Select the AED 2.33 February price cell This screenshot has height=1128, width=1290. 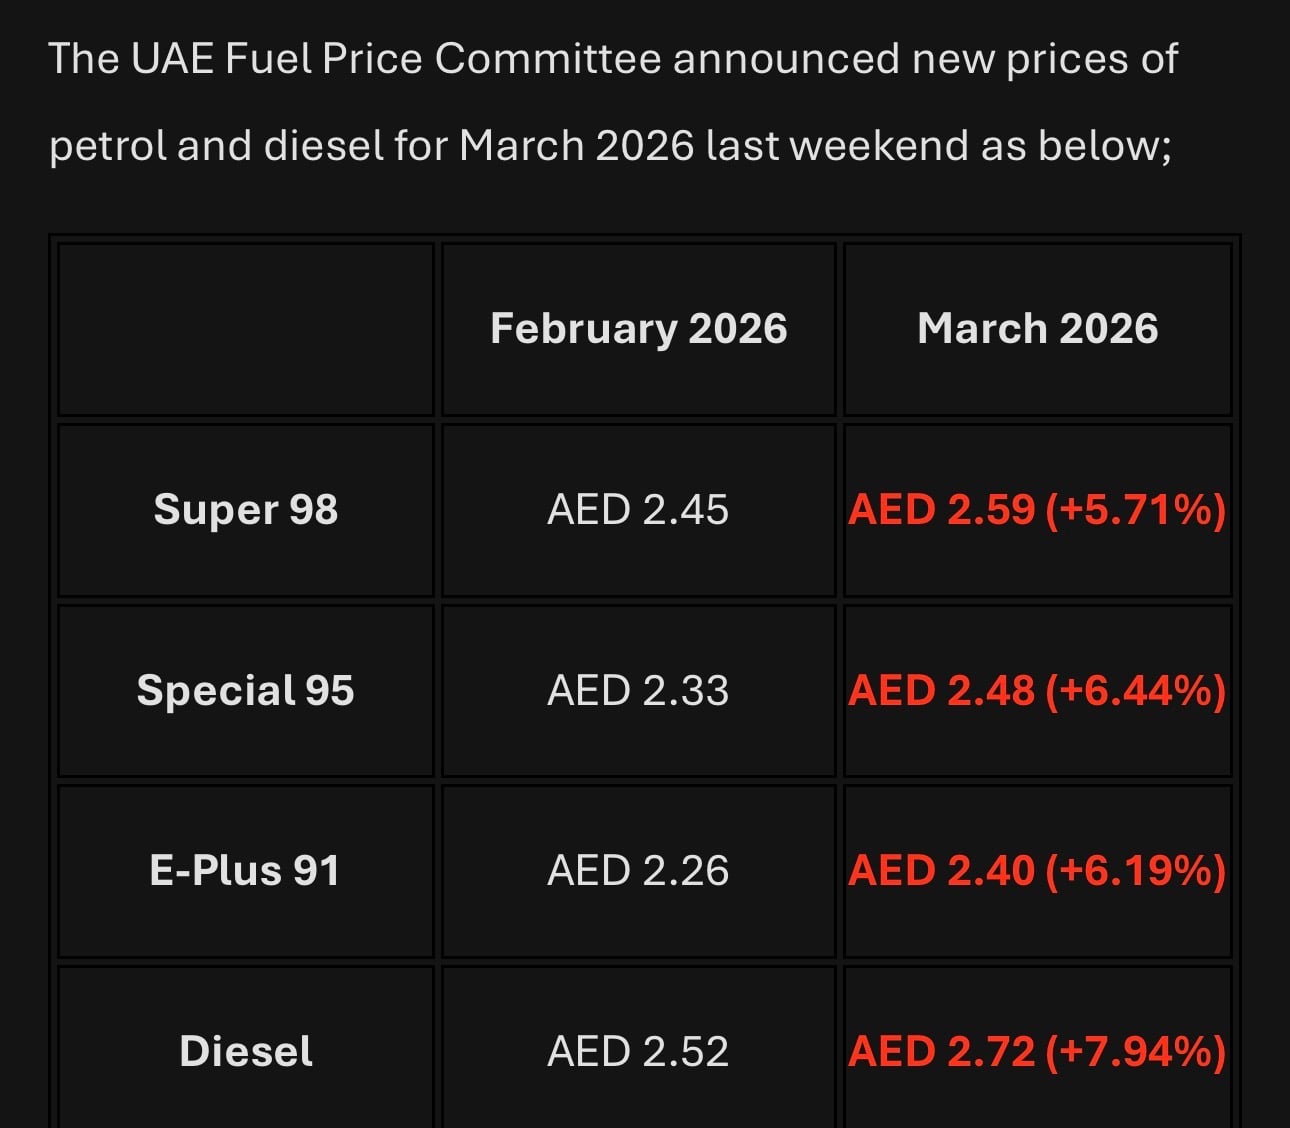click(638, 691)
